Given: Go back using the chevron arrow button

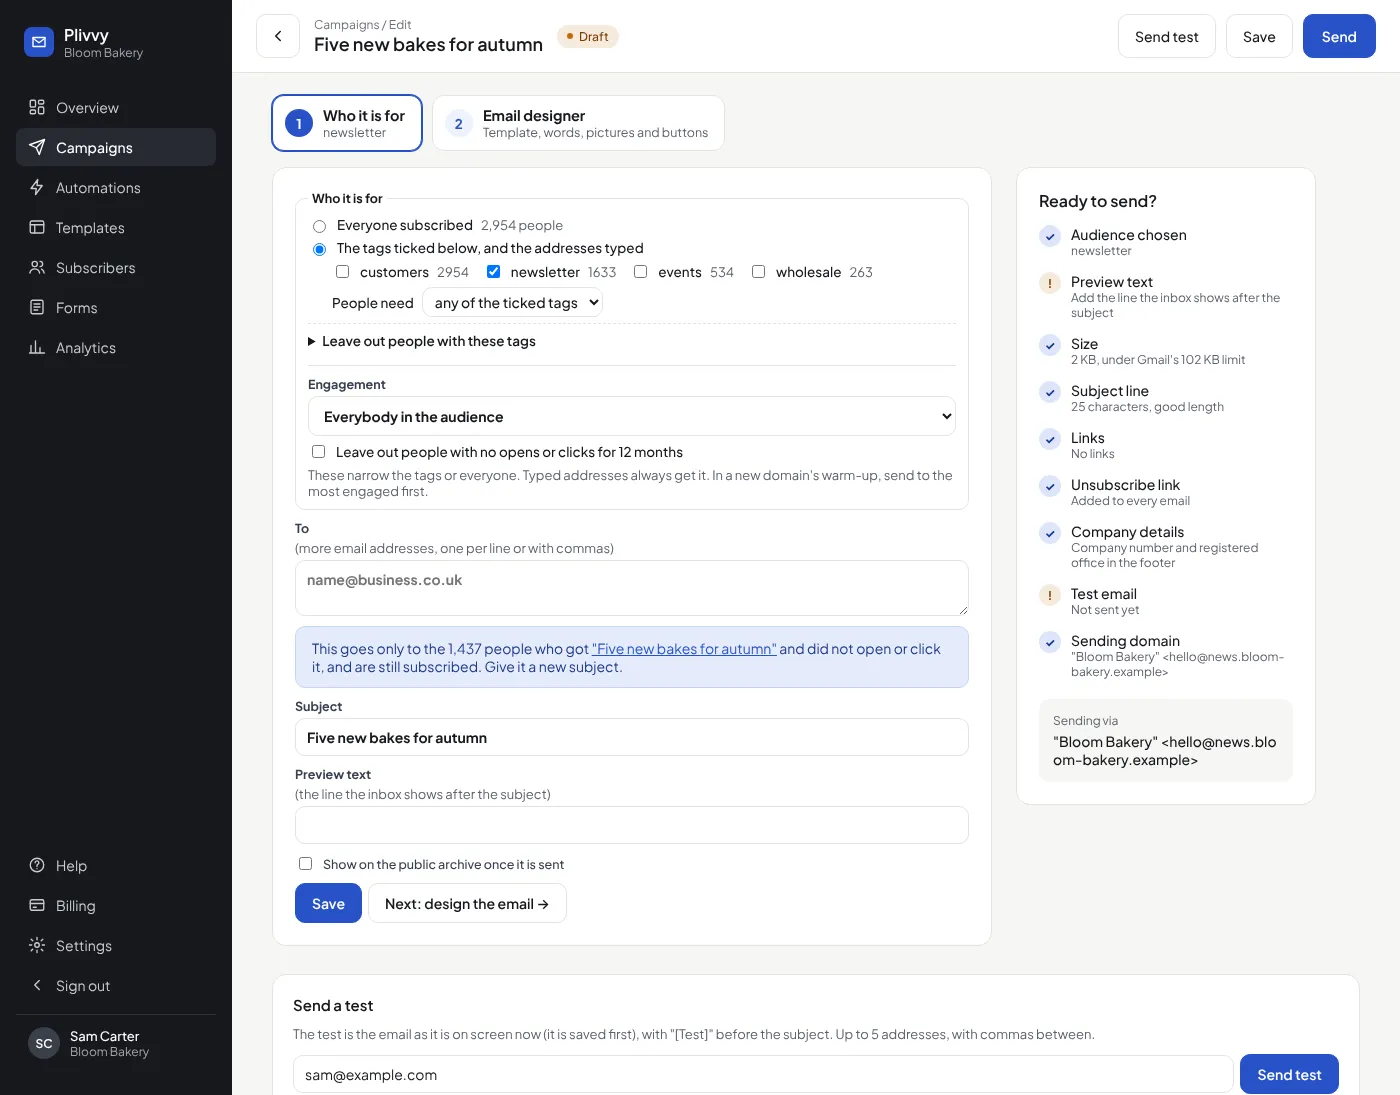Looking at the screenshot, I should (x=278, y=36).
